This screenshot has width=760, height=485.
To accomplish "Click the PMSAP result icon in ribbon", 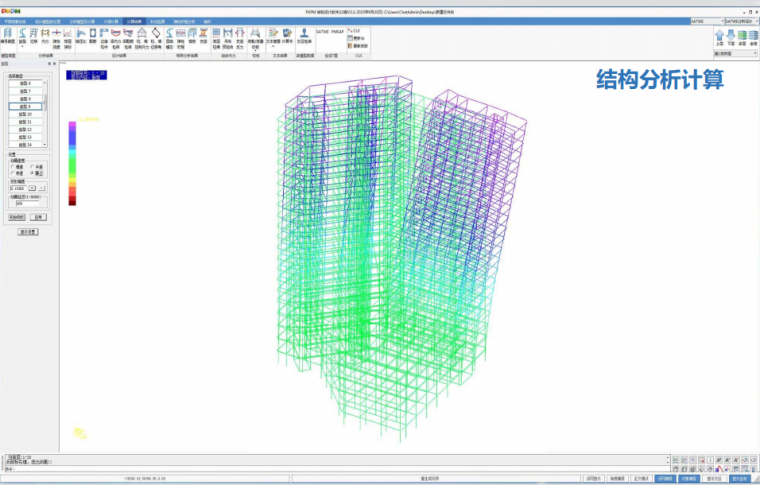I will [339, 32].
